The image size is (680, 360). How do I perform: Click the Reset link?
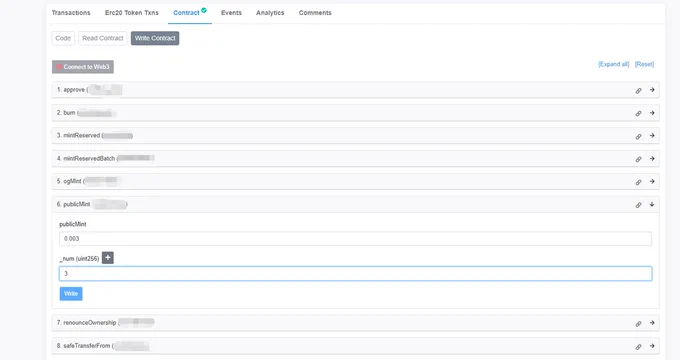point(644,64)
